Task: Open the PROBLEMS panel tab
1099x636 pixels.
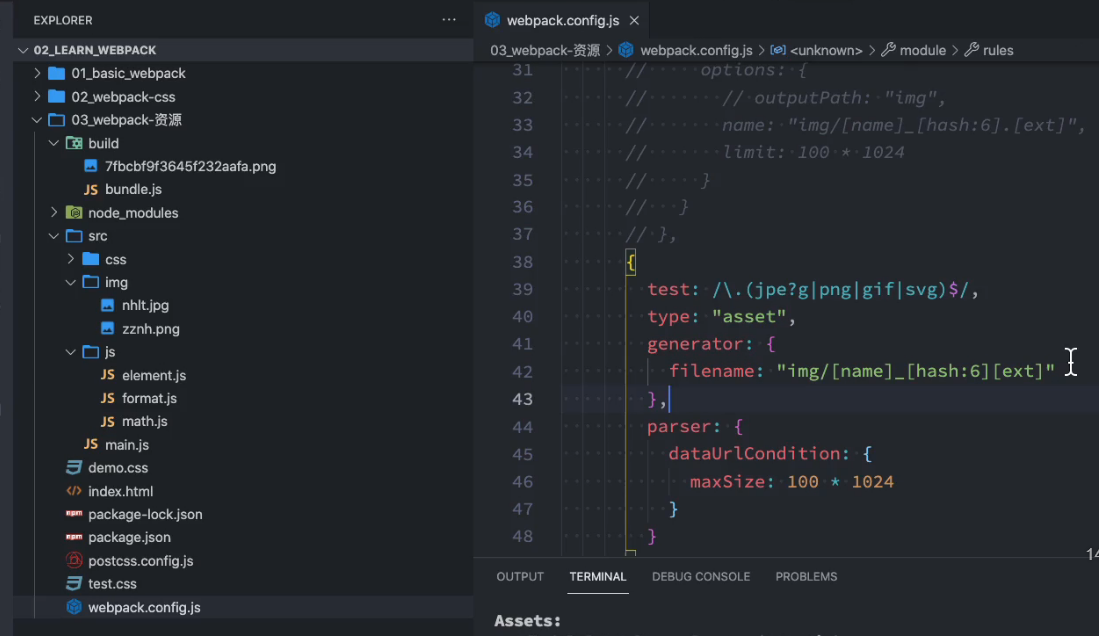Action: pyautogui.click(x=806, y=576)
